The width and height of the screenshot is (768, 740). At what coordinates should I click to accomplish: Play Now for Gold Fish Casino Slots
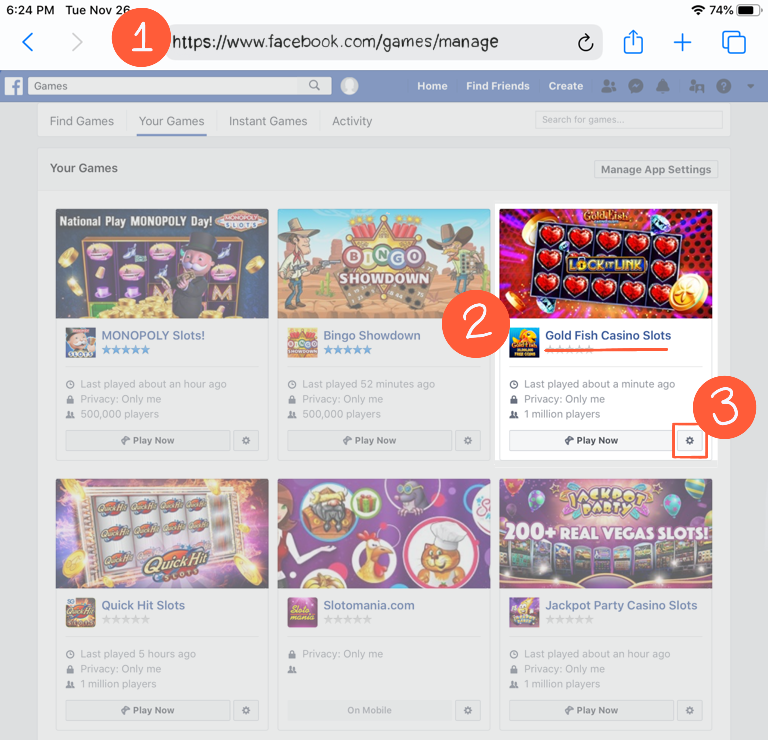(592, 440)
